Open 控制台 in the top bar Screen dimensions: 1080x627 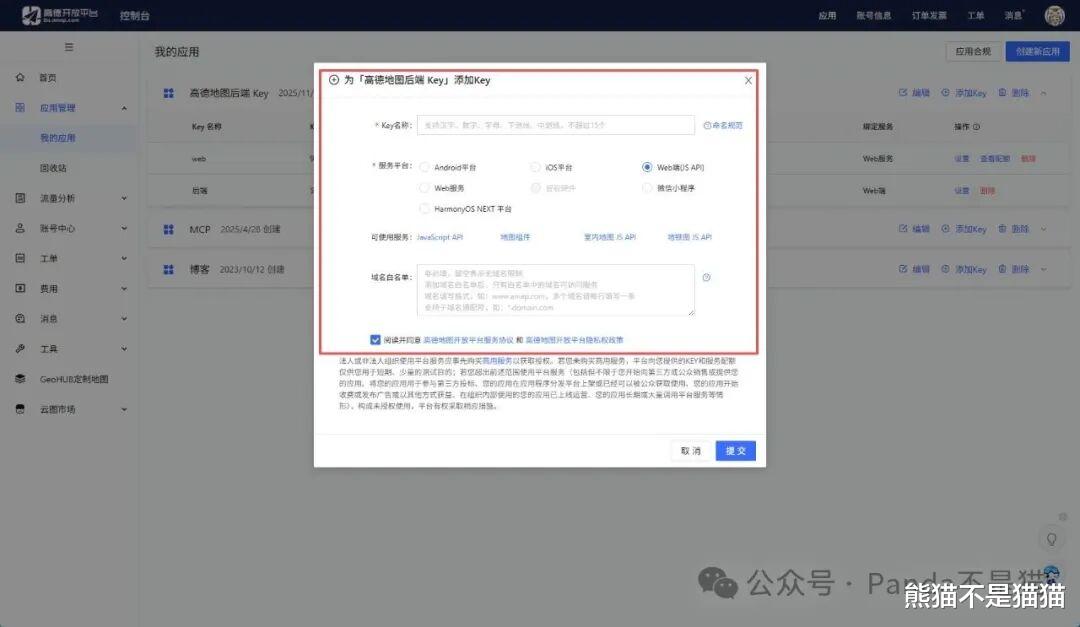point(134,15)
